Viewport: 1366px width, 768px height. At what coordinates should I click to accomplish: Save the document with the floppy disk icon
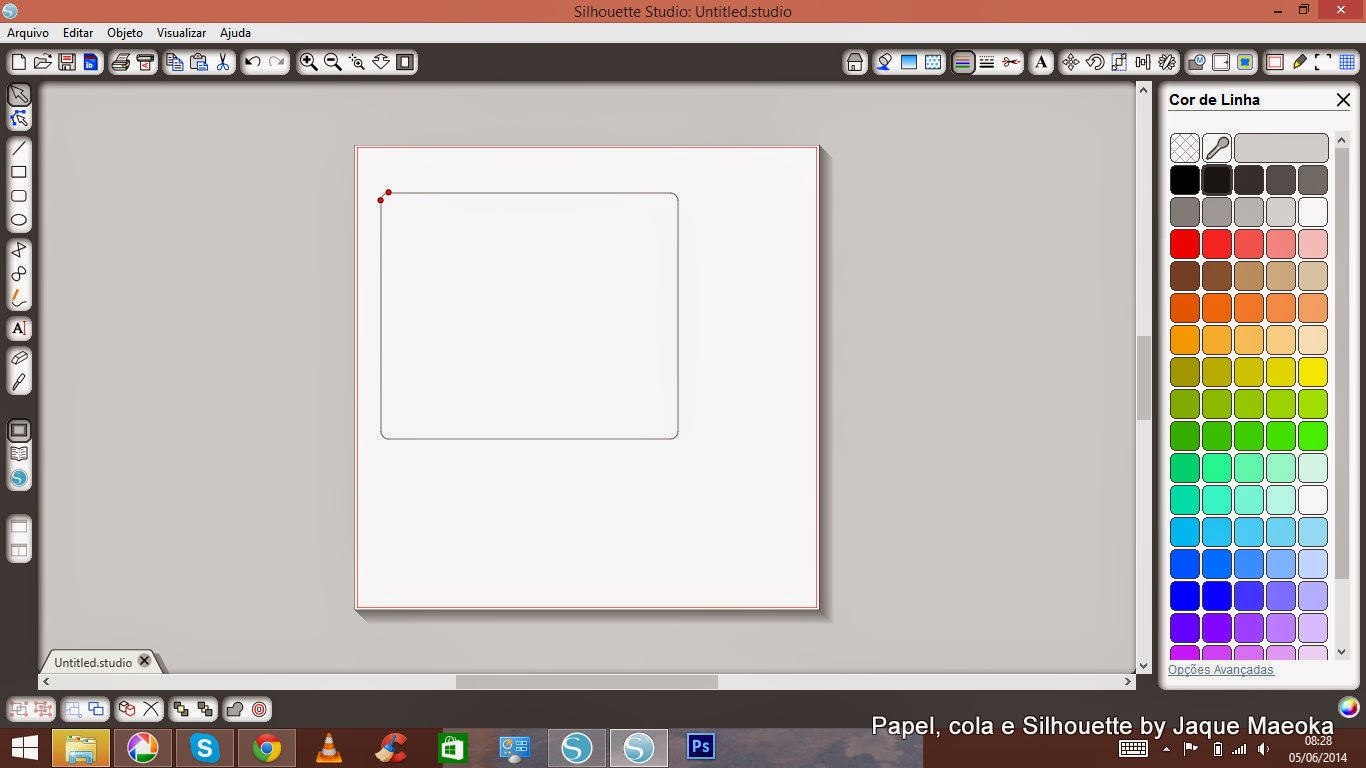(x=66, y=62)
